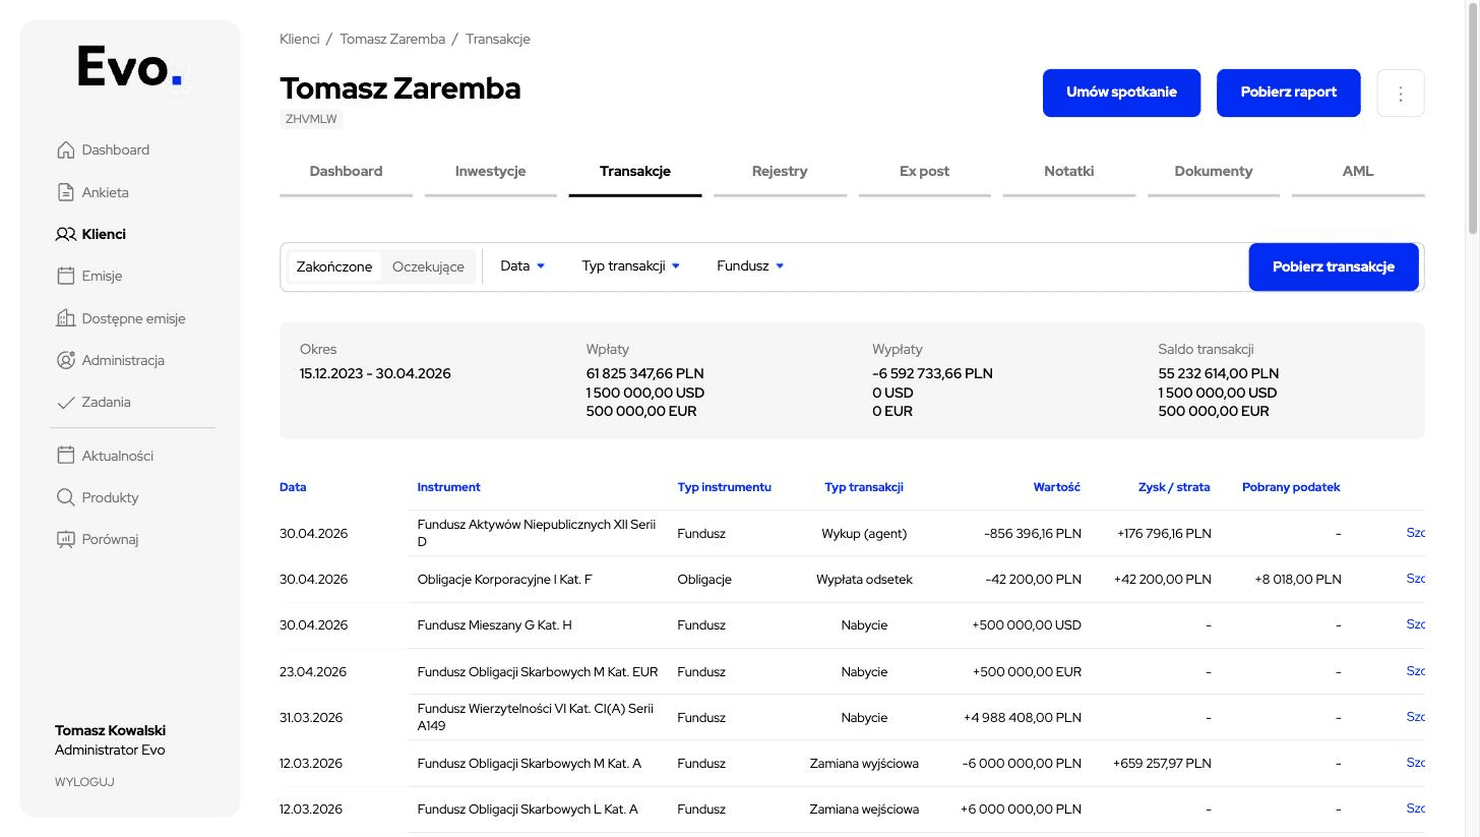Open the client Dashboard tab
The width and height of the screenshot is (1480, 837).
pyautogui.click(x=346, y=172)
